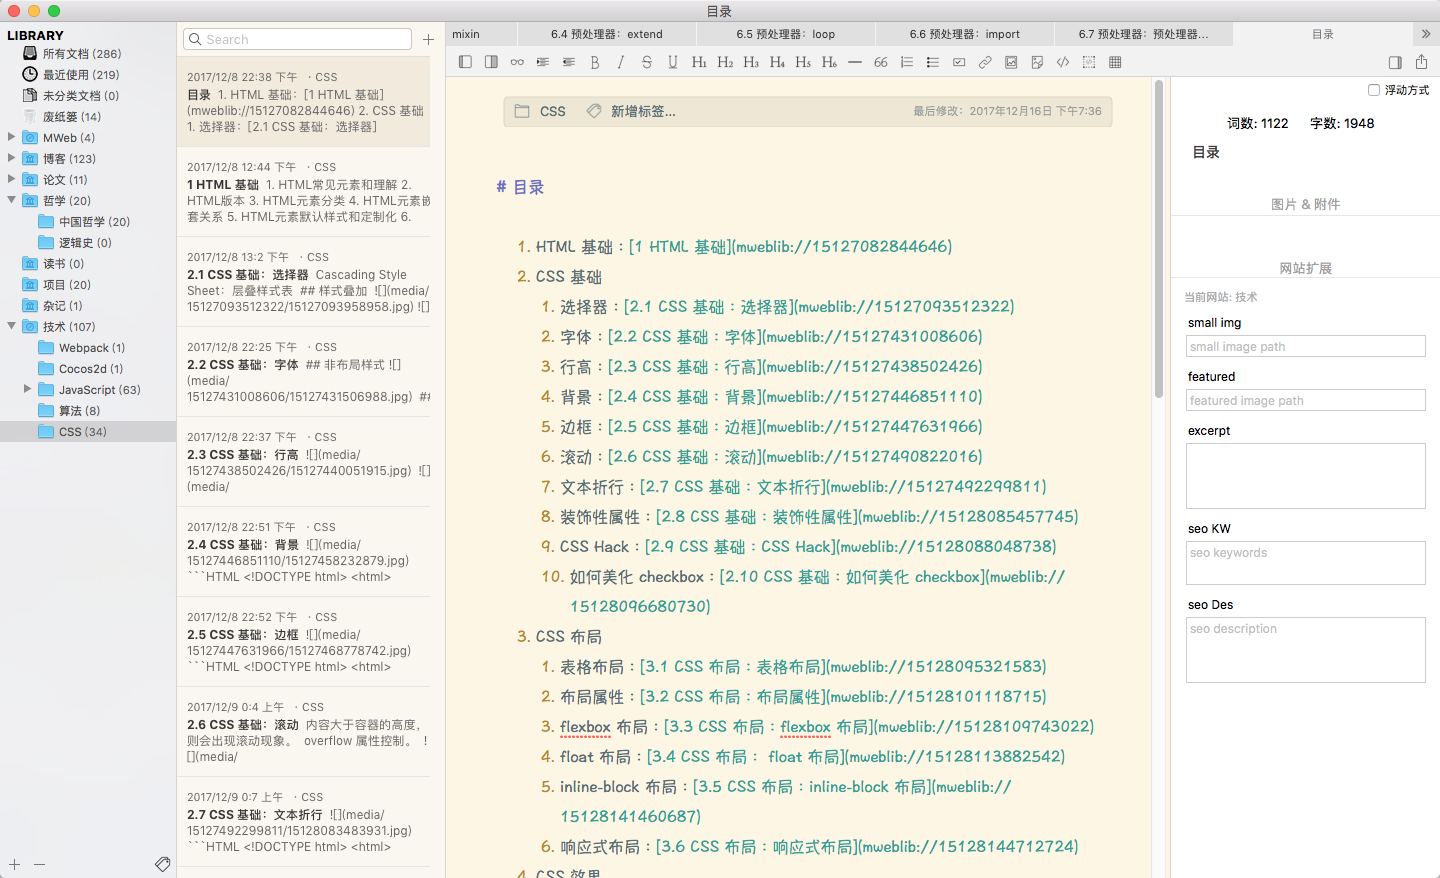Insert a table
This screenshot has width=1440, height=878.
coord(1115,62)
